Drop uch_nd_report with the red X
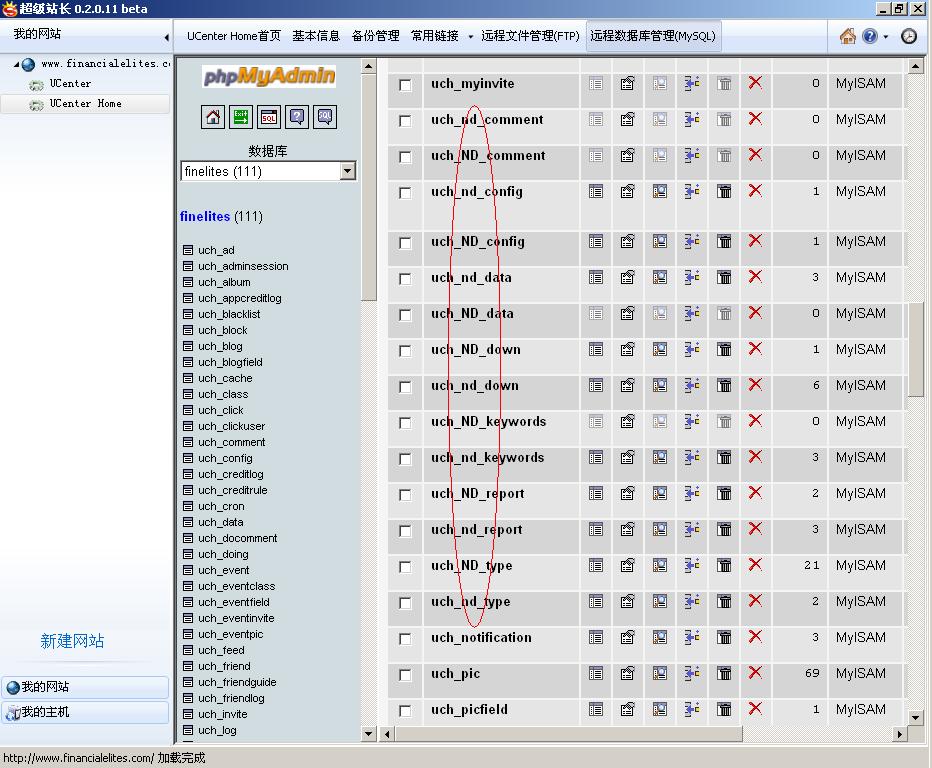This screenshot has width=932, height=768. [755, 529]
